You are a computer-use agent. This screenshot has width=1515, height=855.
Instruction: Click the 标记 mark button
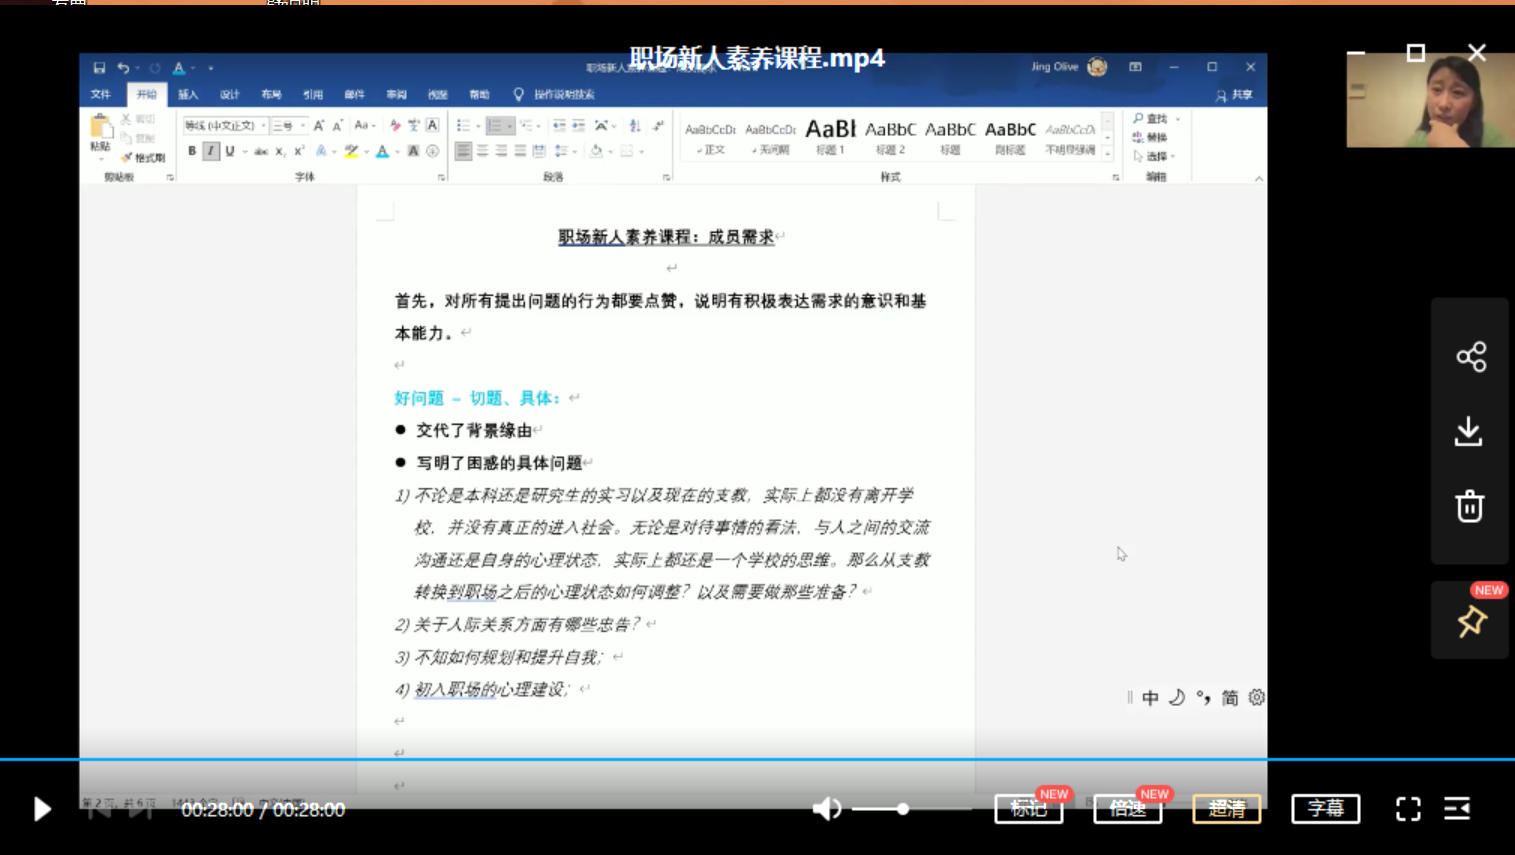point(1028,809)
